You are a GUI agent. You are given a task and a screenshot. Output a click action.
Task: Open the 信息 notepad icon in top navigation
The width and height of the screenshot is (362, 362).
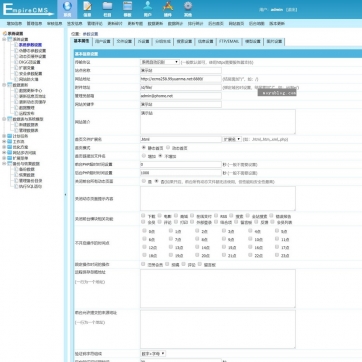(87, 7)
